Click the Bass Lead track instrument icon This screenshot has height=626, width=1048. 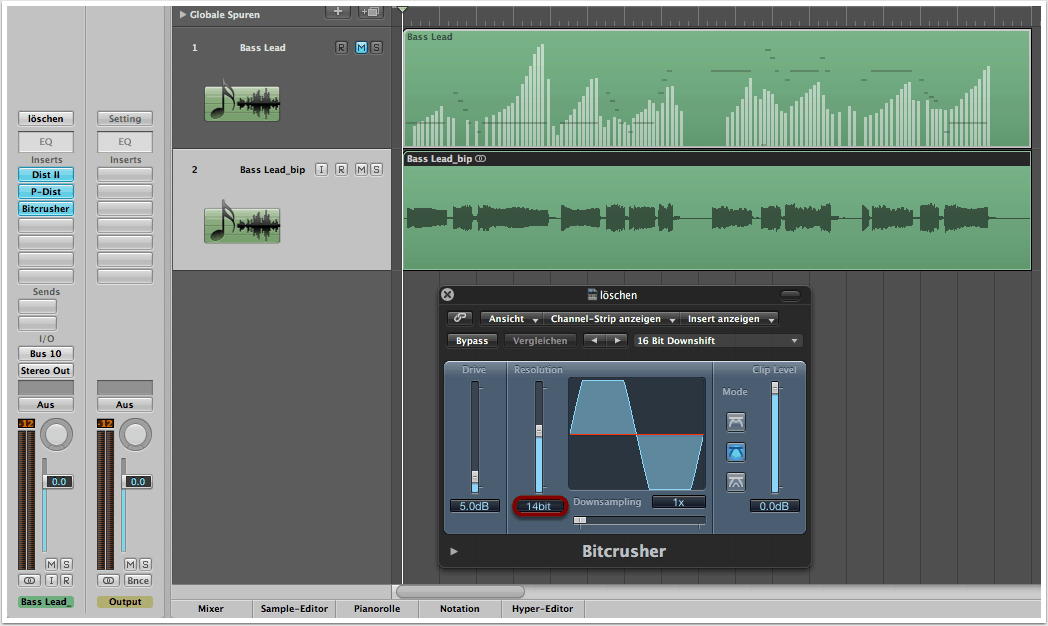pos(242,102)
